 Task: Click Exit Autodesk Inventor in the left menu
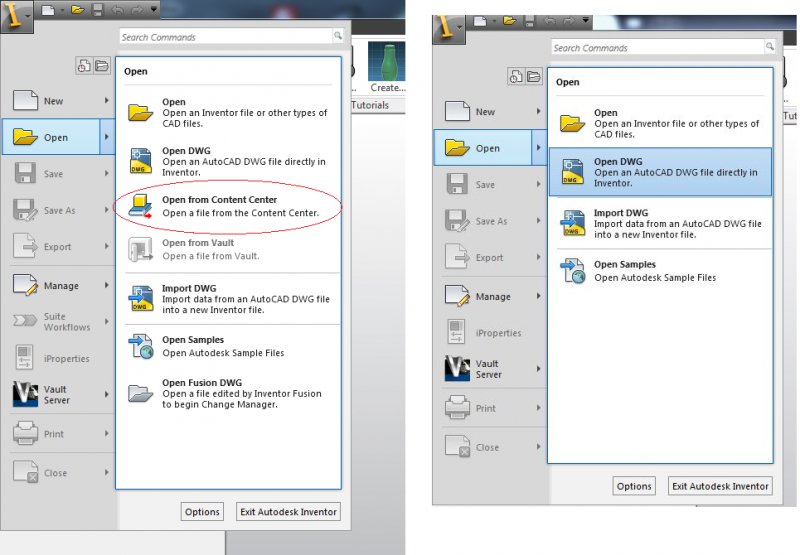pyautogui.click(x=288, y=512)
